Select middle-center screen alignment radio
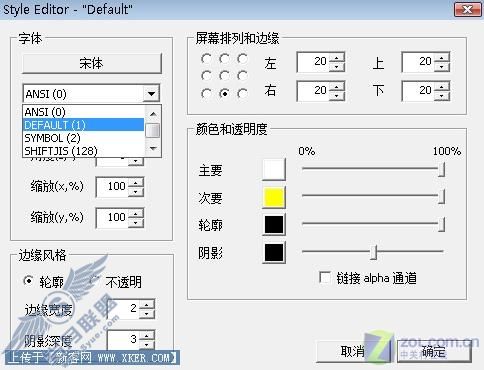484x370 pixels. [224, 76]
